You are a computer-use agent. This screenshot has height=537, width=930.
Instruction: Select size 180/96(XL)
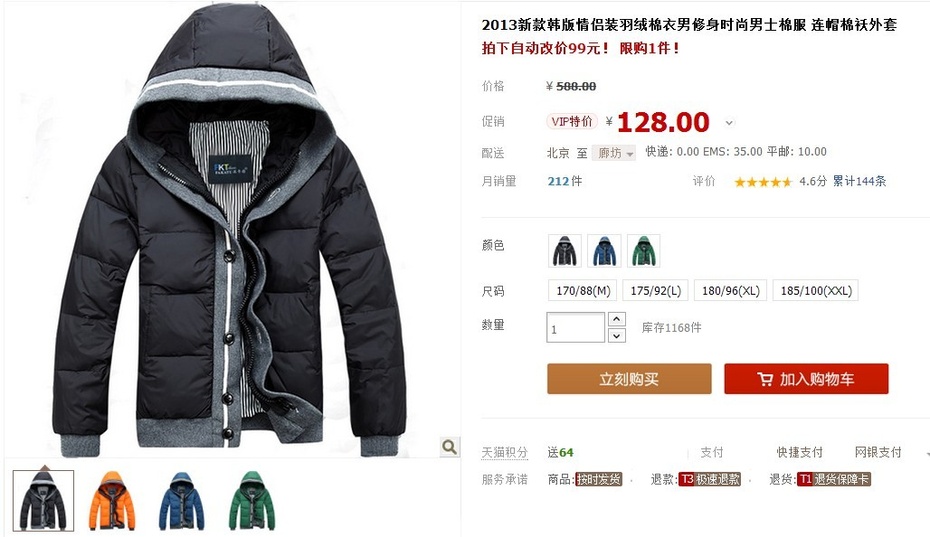[731, 291]
